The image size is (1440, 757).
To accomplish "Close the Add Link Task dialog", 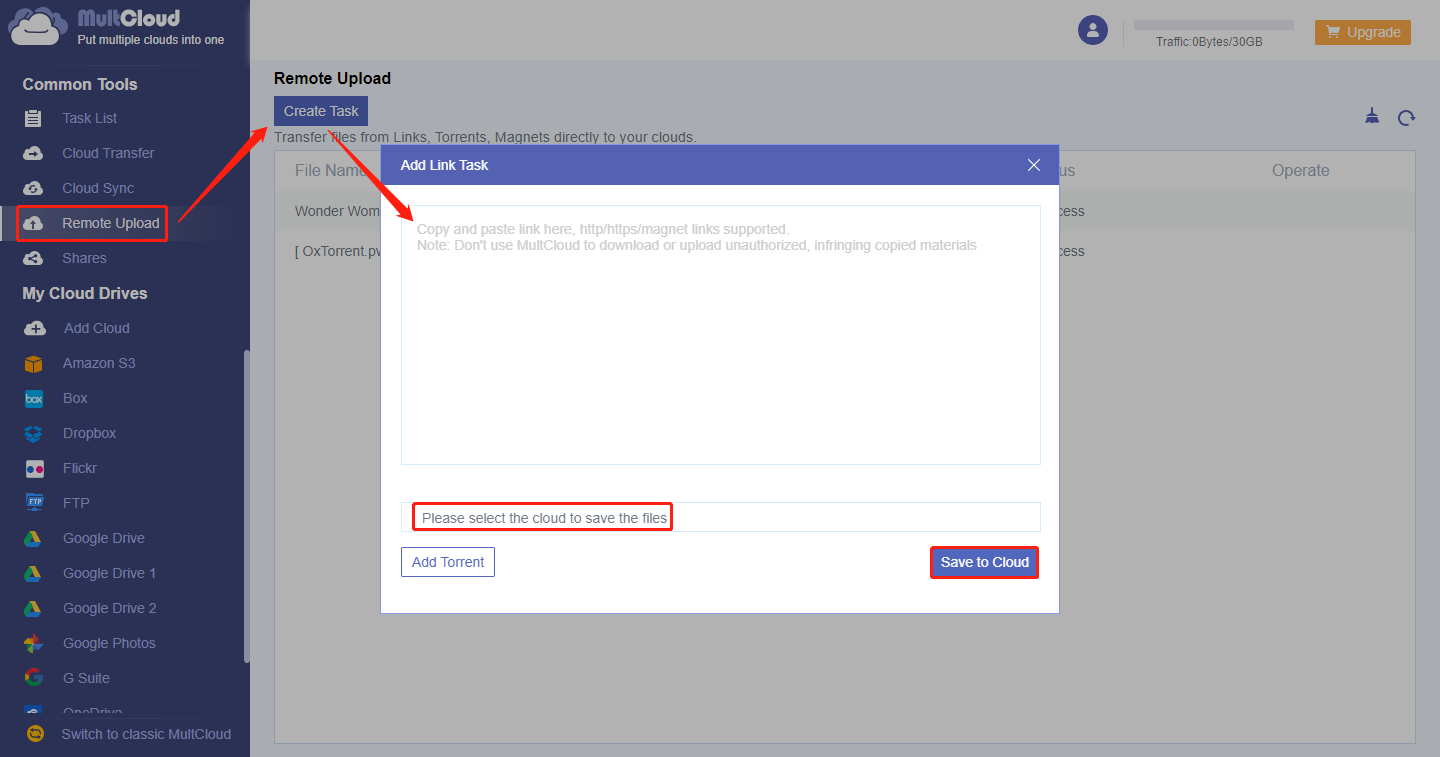I will pyautogui.click(x=1034, y=165).
